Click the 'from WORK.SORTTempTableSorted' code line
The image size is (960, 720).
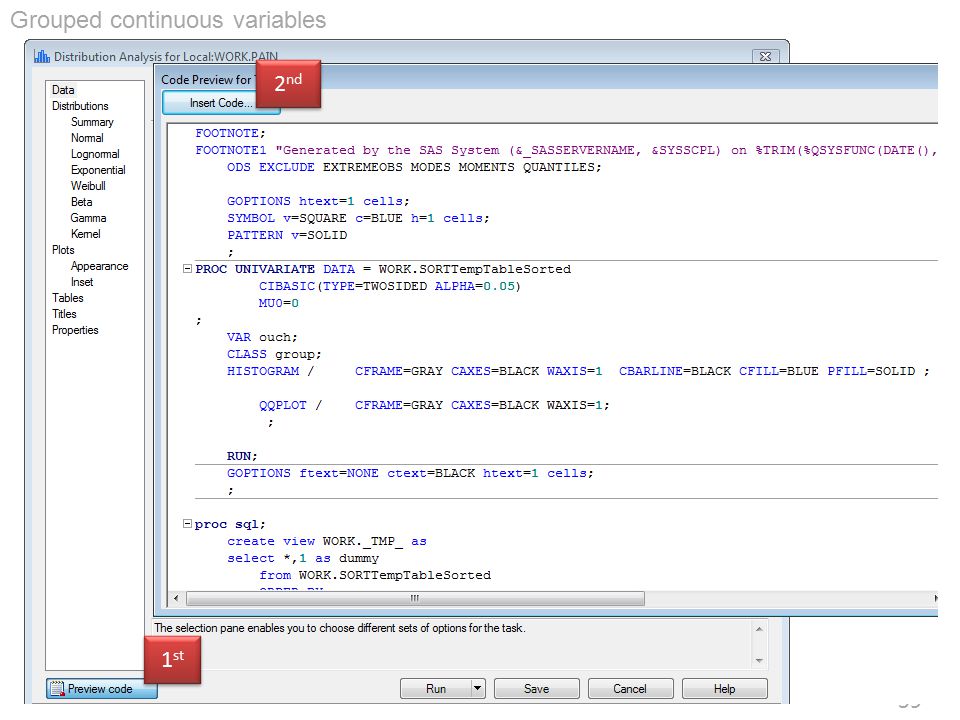[x=375, y=576]
